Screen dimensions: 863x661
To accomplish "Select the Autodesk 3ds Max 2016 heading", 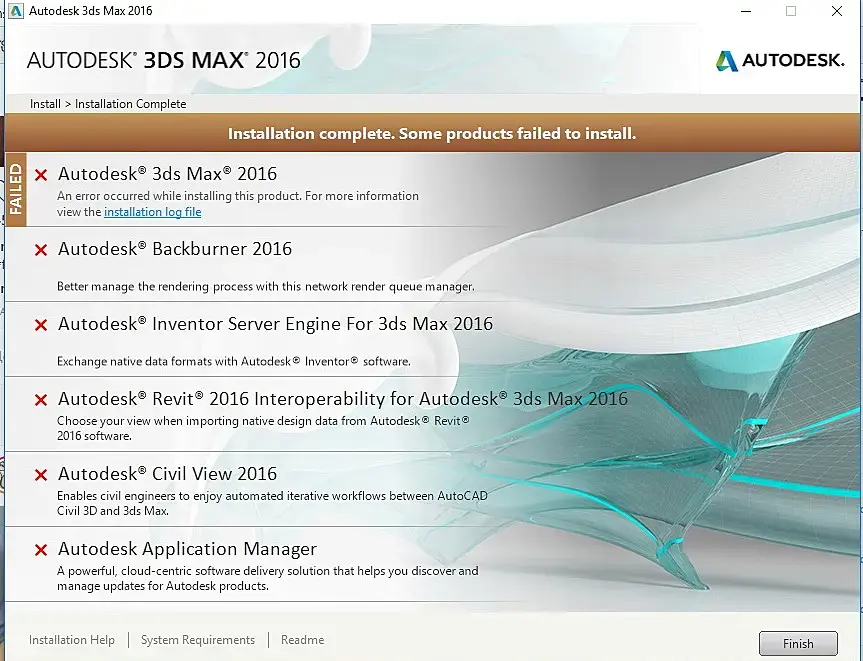I will click(x=167, y=173).
